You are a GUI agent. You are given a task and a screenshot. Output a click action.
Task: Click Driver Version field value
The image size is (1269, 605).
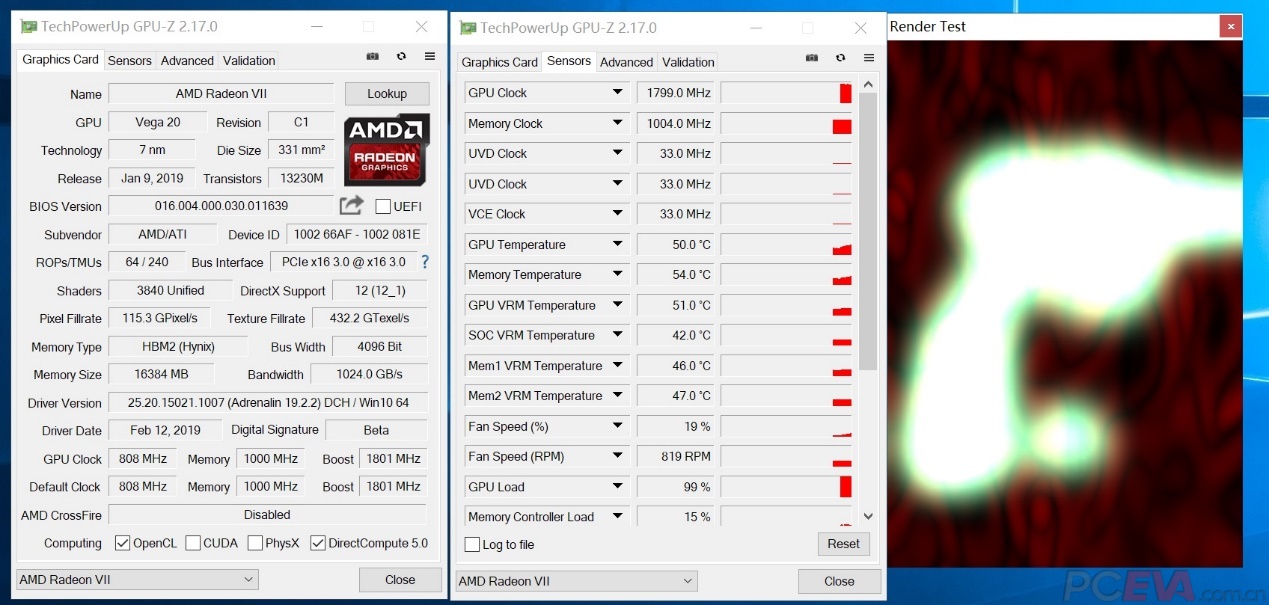268,403
